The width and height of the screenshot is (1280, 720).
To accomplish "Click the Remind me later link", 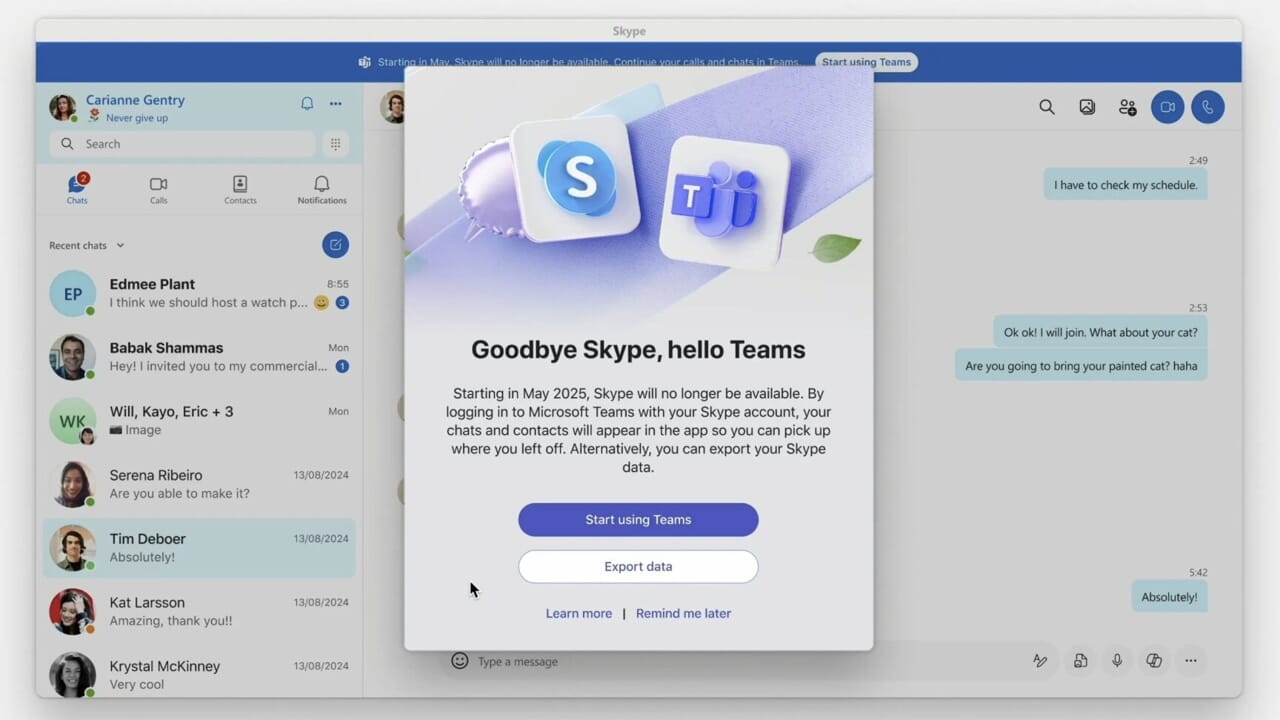I will click(683, 614).
